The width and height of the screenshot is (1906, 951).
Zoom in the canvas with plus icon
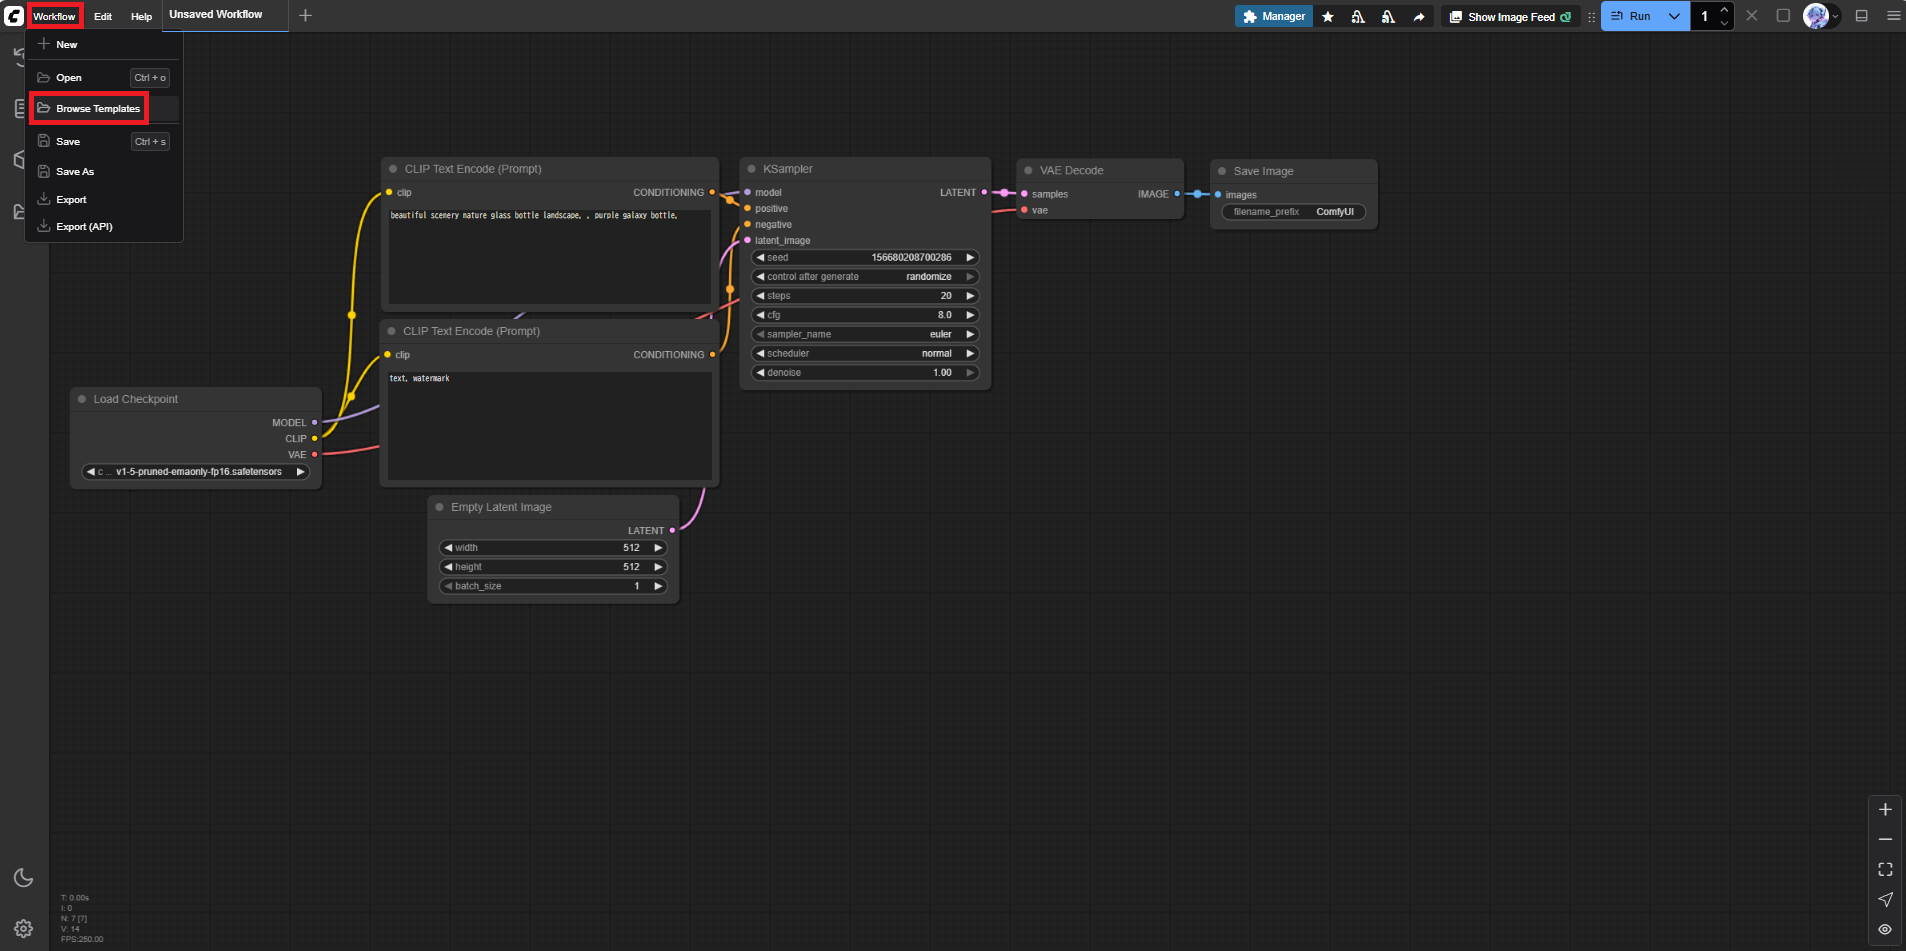coord(1885,810)
